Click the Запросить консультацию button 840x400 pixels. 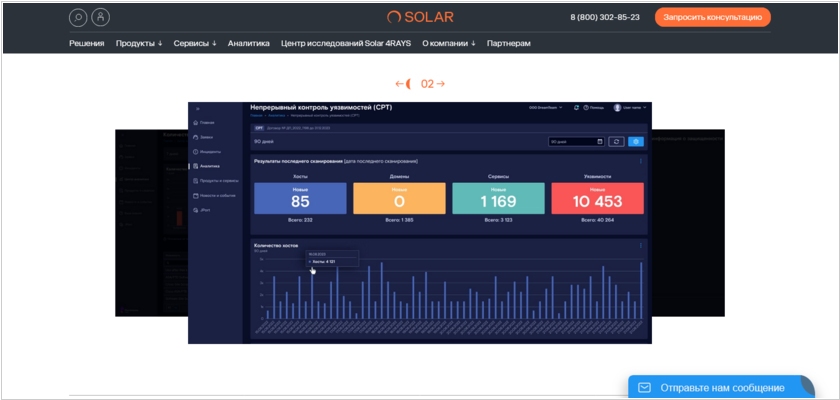[x=712, y=17]
